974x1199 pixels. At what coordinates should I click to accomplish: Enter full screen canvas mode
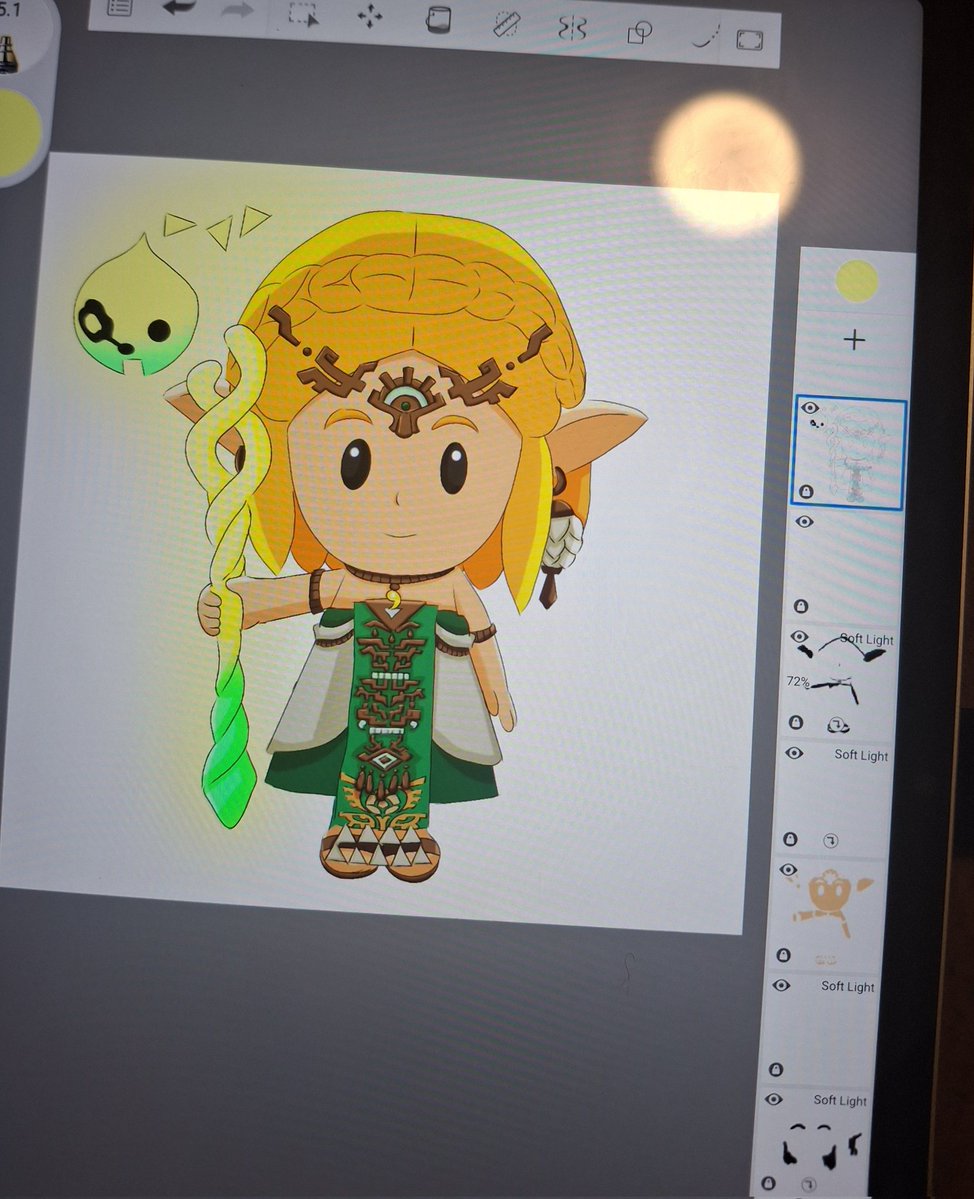(749, 40)
